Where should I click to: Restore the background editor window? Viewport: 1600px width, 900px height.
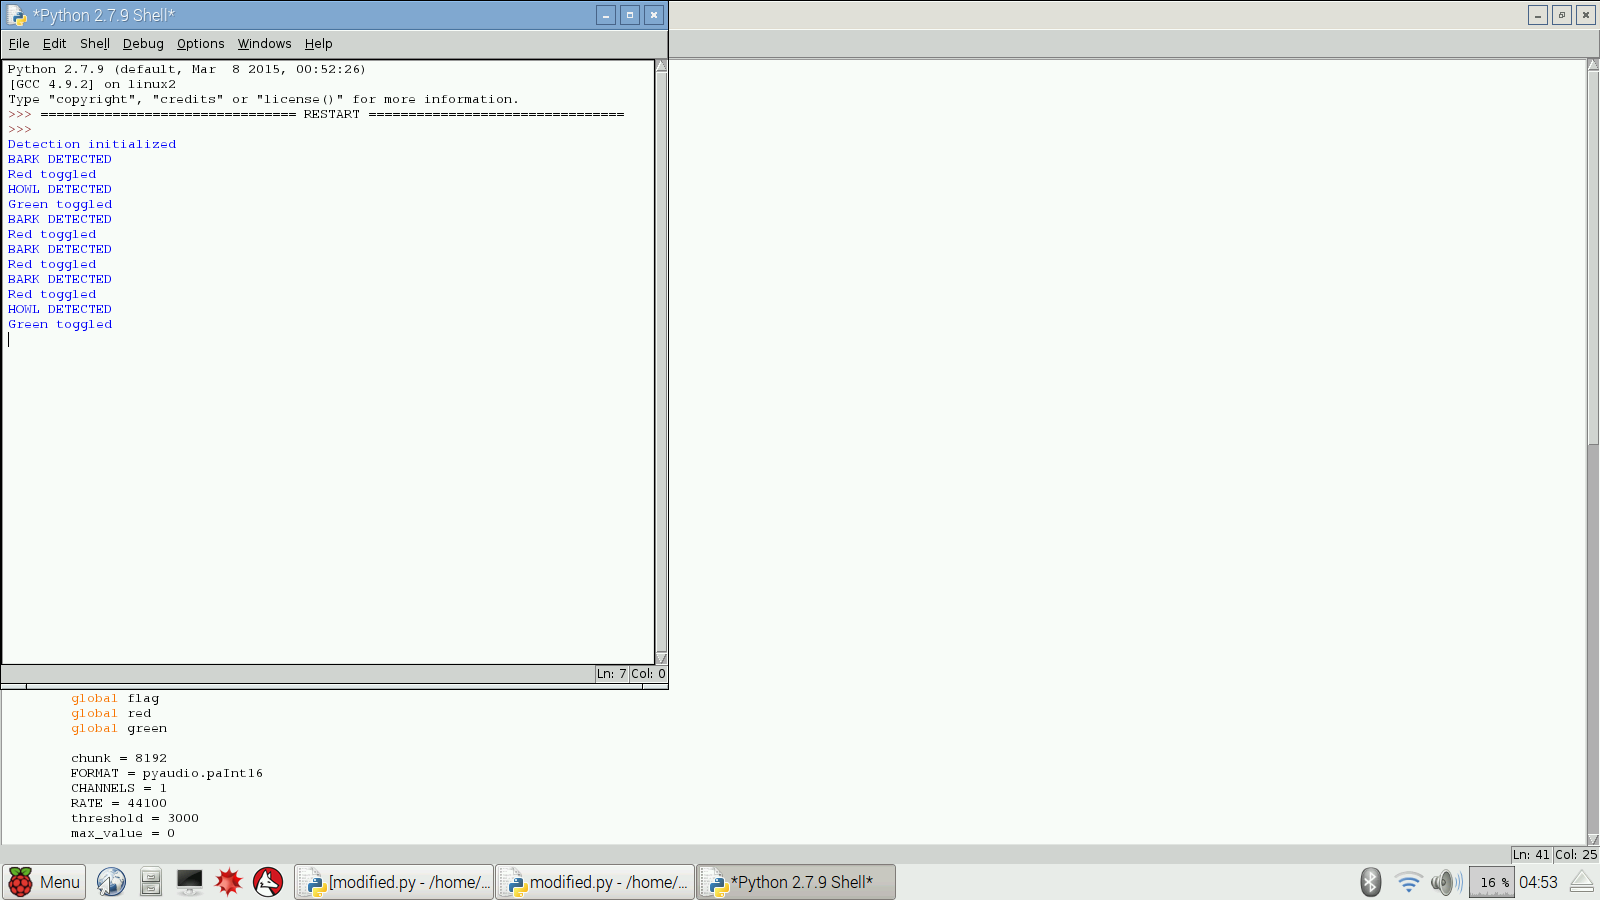1562,15
